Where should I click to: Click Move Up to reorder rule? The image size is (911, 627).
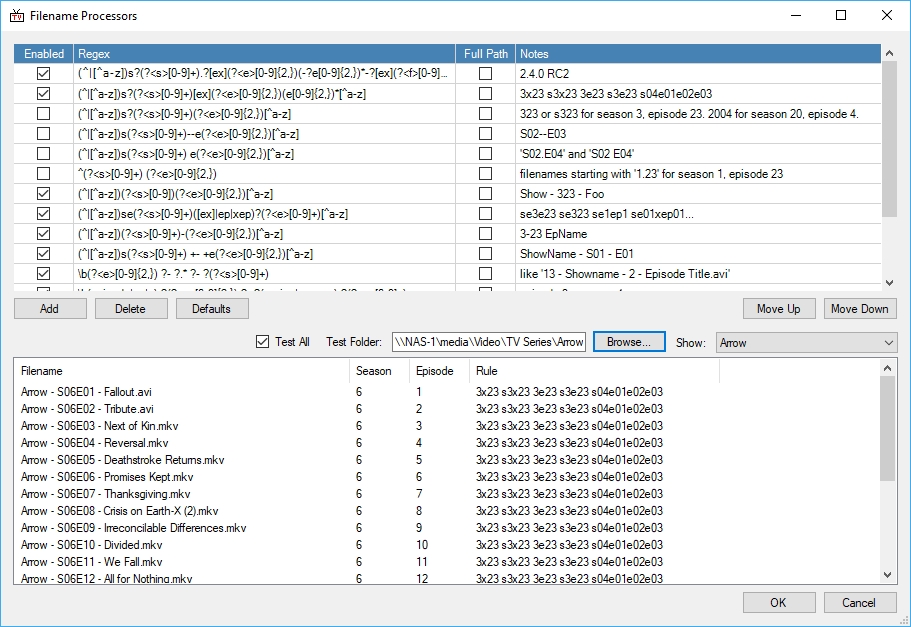(778, 309)
